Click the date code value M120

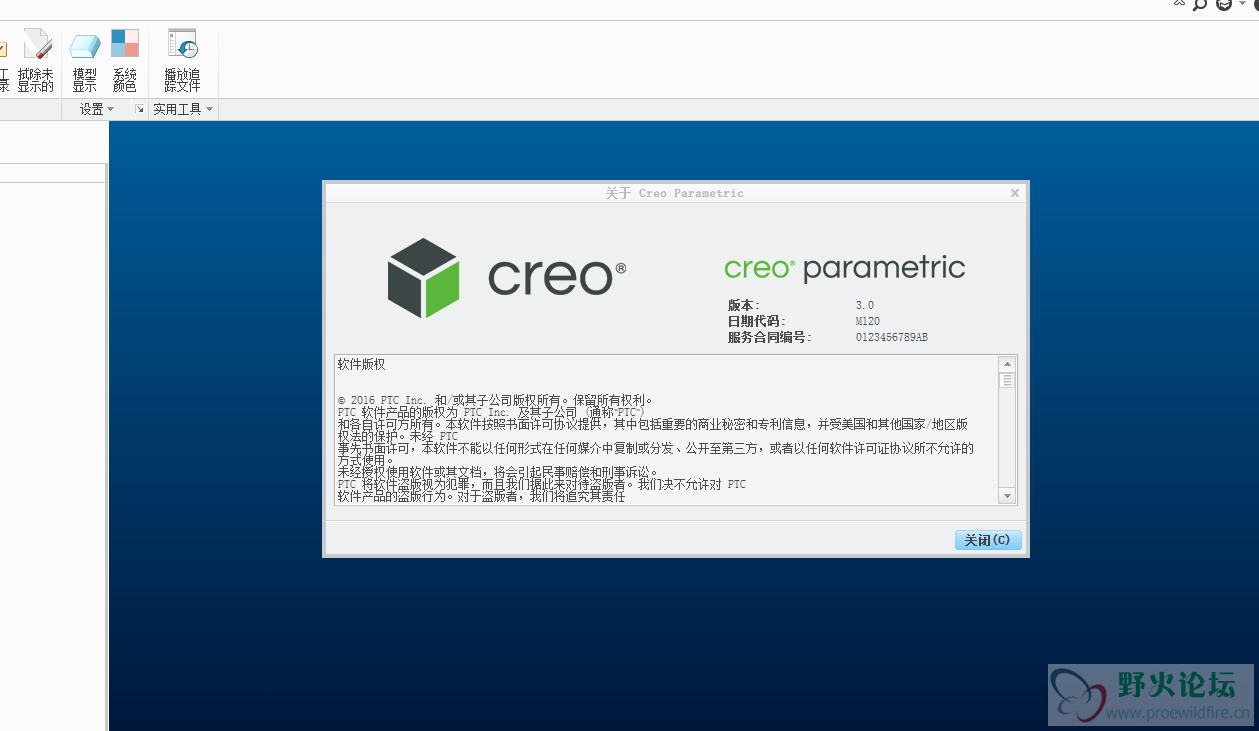point(868,321)
